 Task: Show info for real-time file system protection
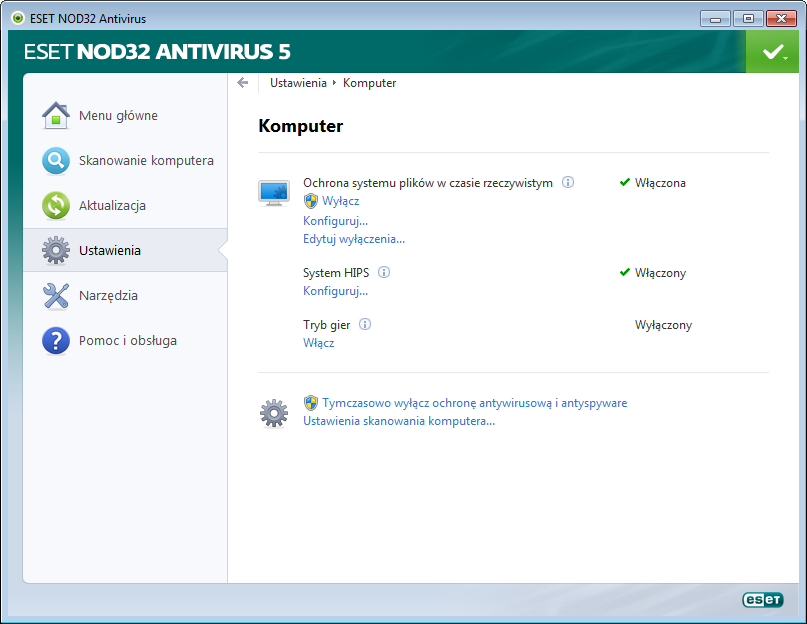(568, 182)
